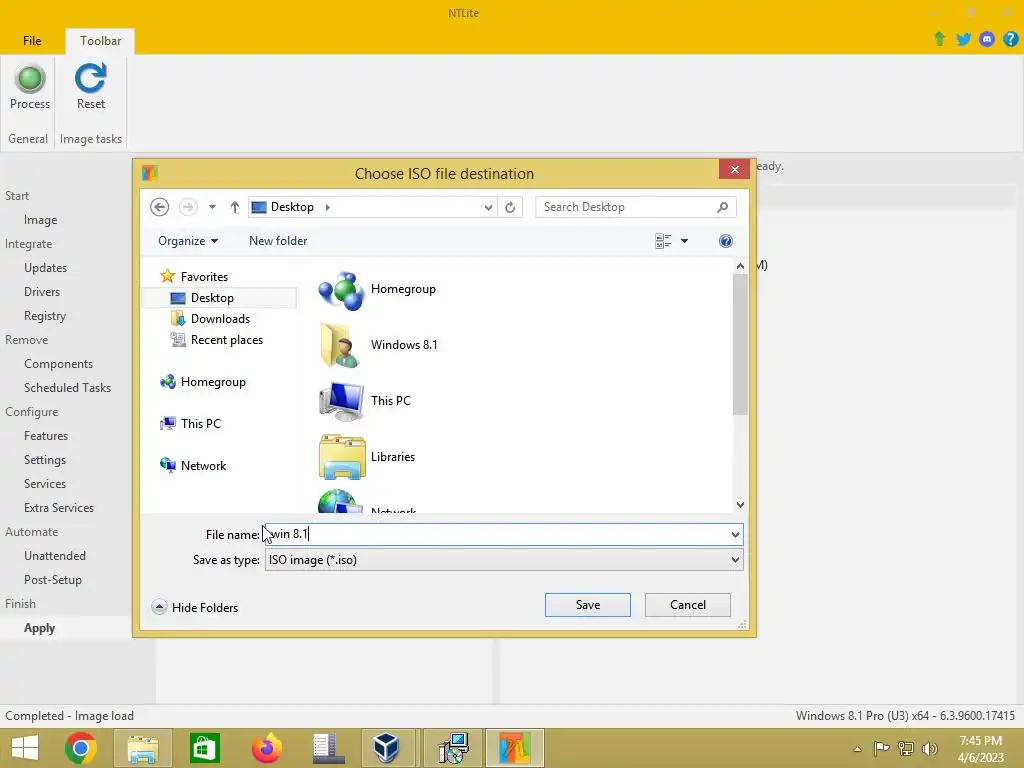The height and width of the screenshot is (768, 1024).
Task: Open the Post-Setup page in sidebar
Action: coord(52,580)
